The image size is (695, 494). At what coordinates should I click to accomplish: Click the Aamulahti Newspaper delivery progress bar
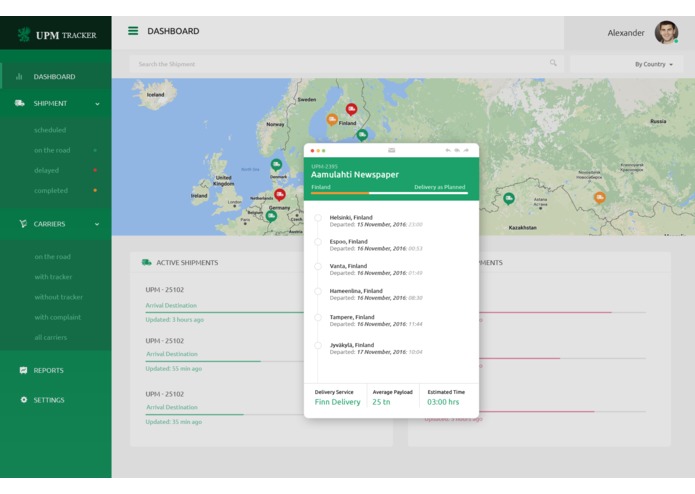point(390,193)
